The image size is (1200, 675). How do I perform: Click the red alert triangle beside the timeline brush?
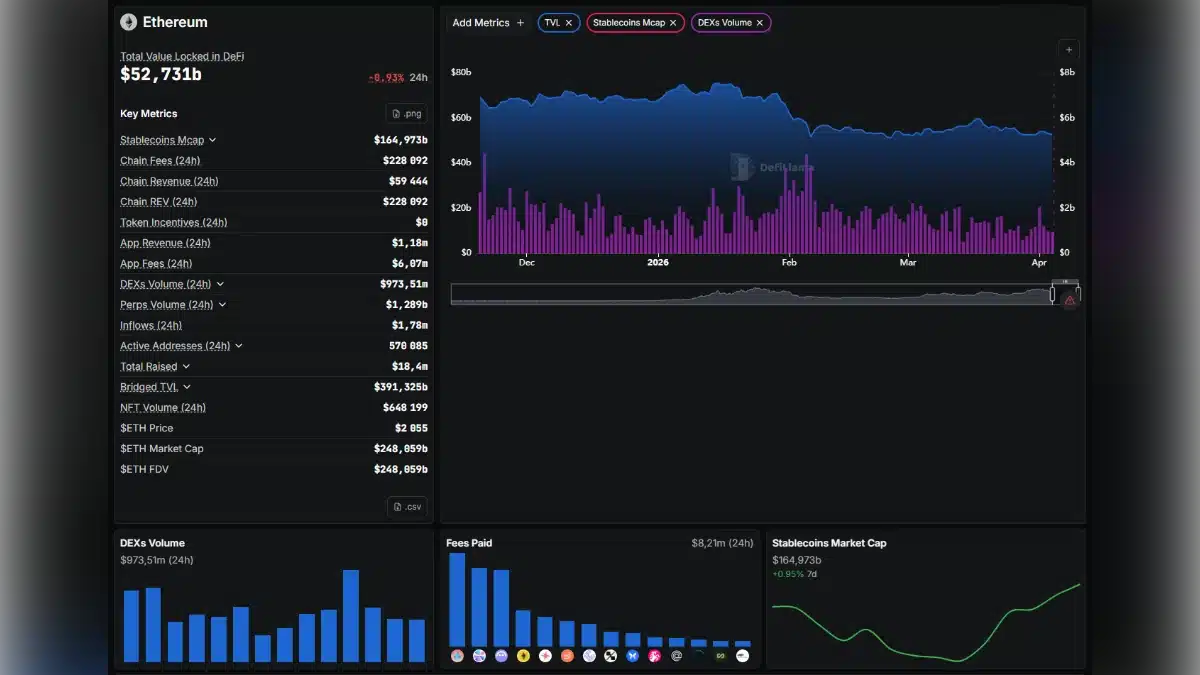1069,297
